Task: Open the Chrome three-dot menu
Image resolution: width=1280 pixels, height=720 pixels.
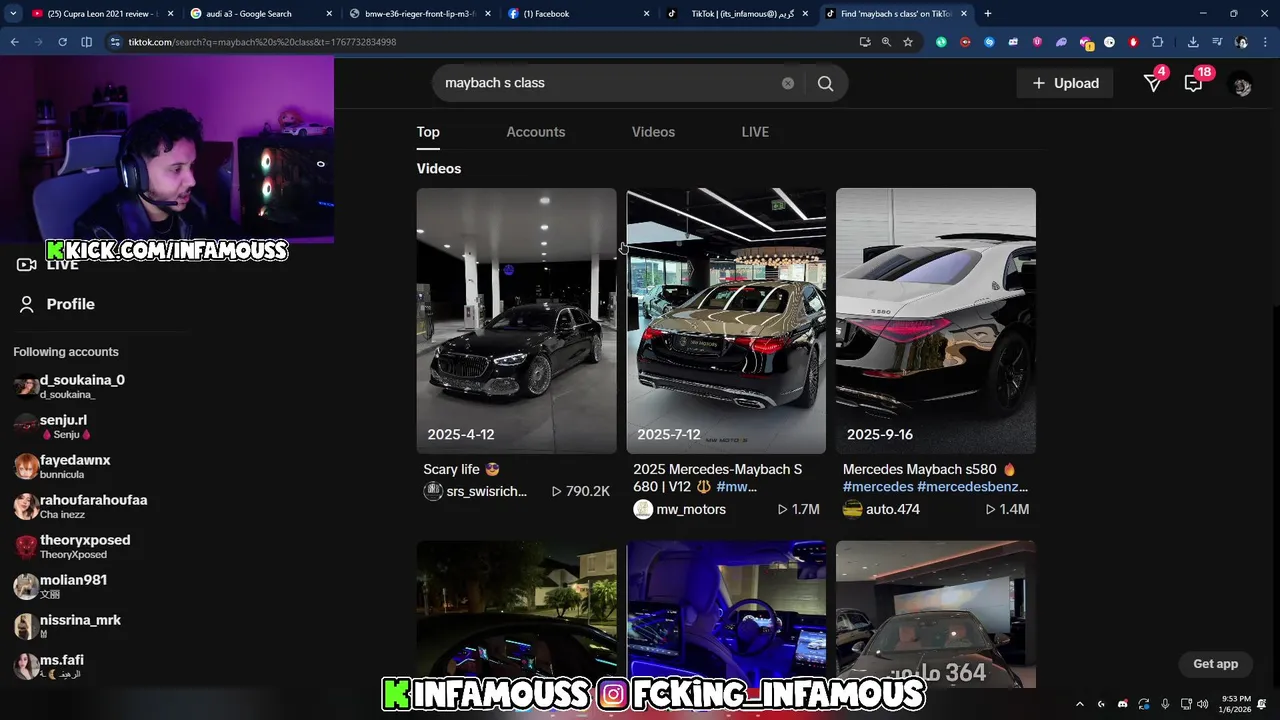Action: (x=1265, y=42)
